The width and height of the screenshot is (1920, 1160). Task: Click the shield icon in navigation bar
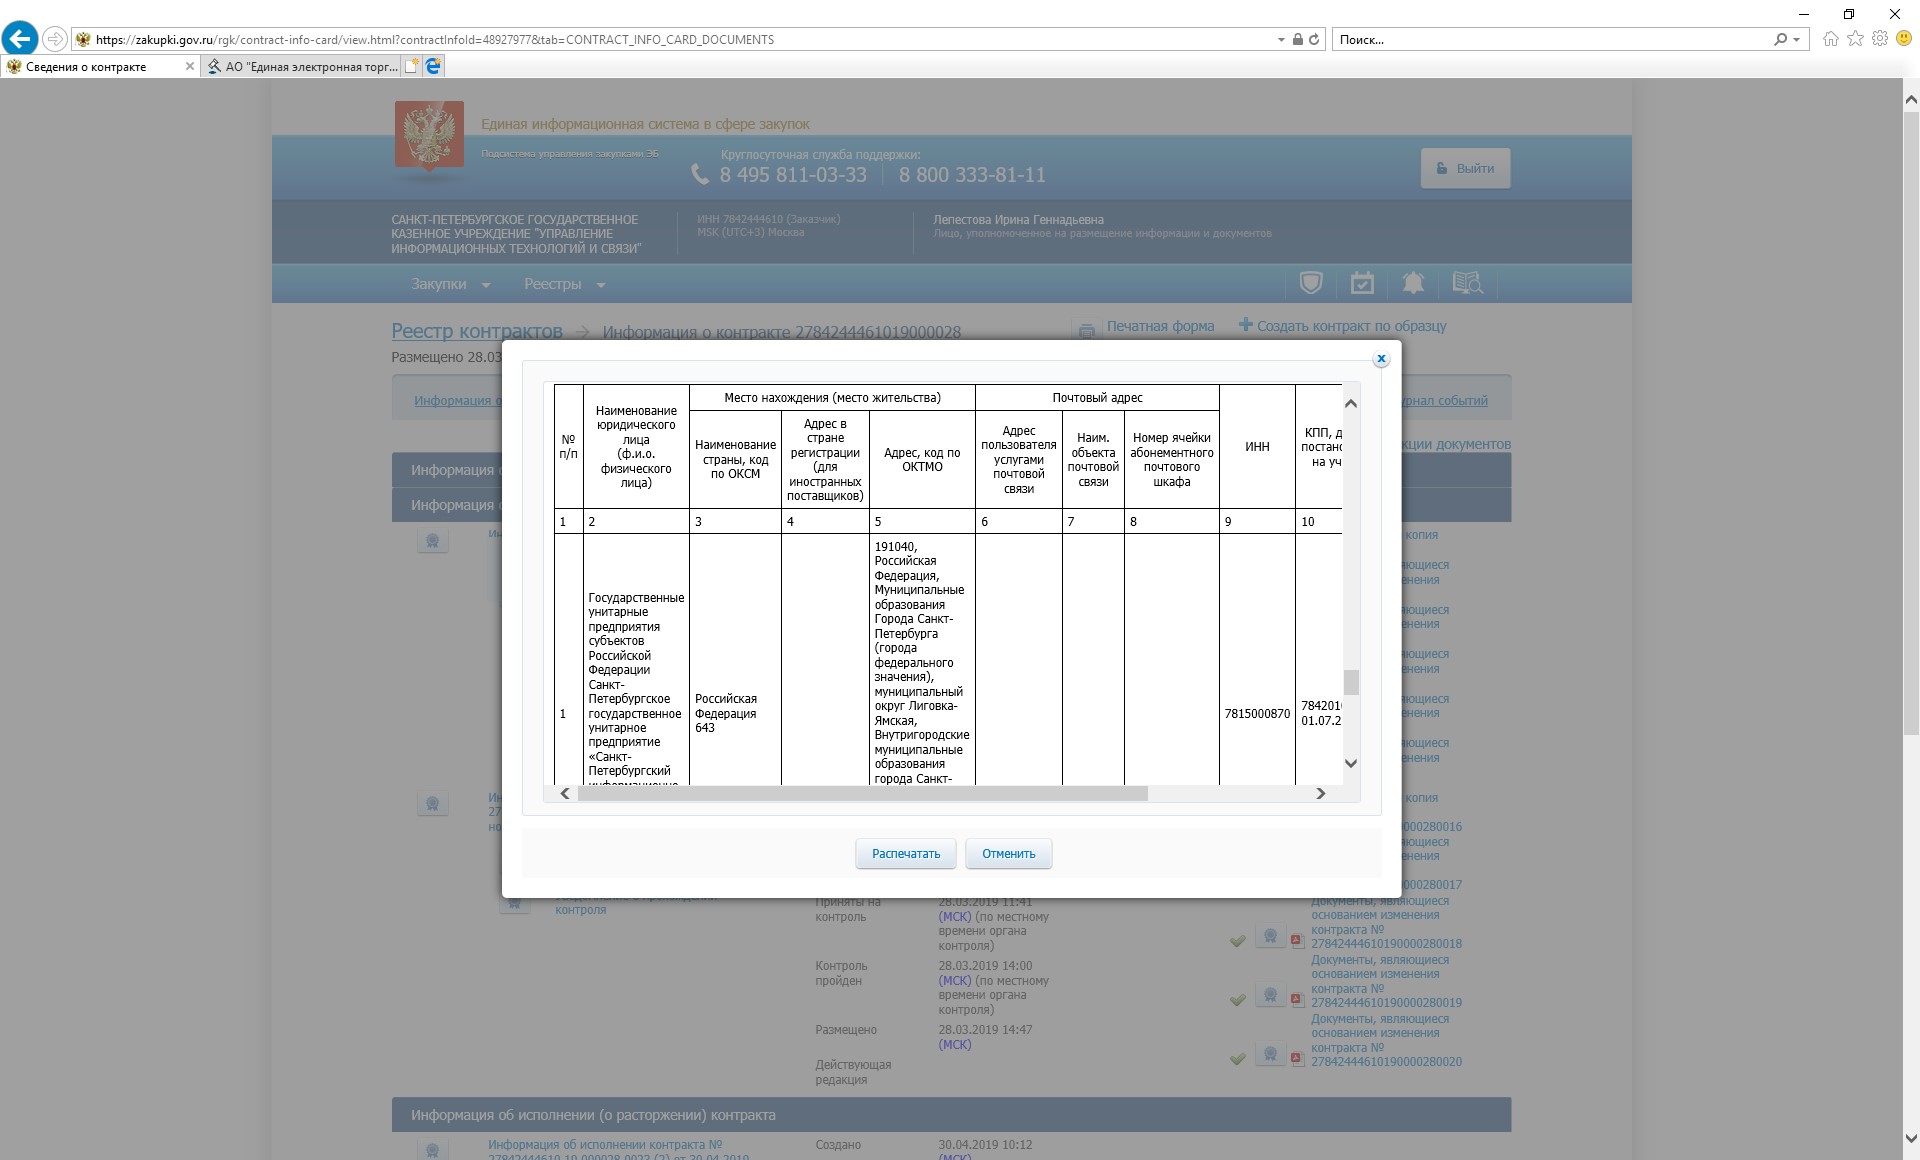click(1310, 284)
